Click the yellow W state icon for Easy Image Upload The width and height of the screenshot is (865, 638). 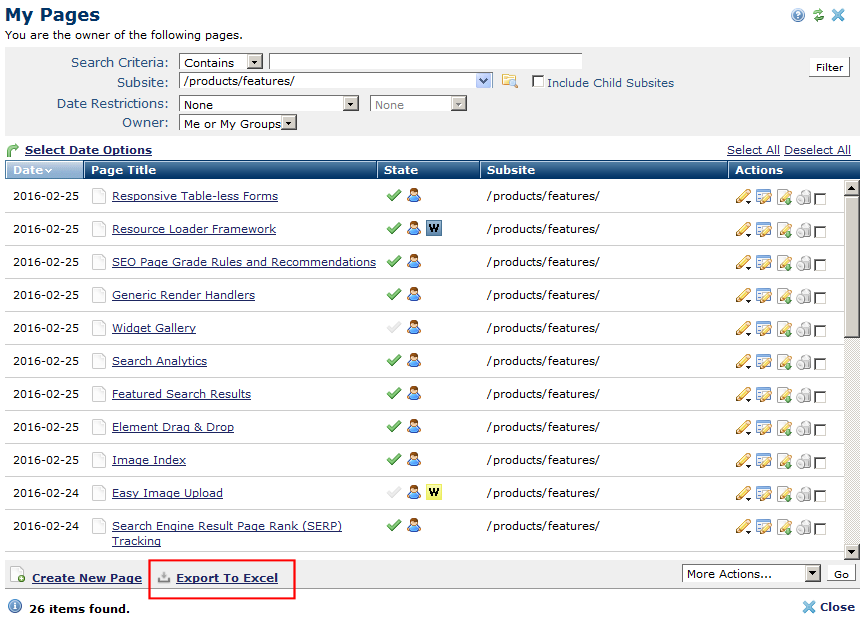coord(434,492)
